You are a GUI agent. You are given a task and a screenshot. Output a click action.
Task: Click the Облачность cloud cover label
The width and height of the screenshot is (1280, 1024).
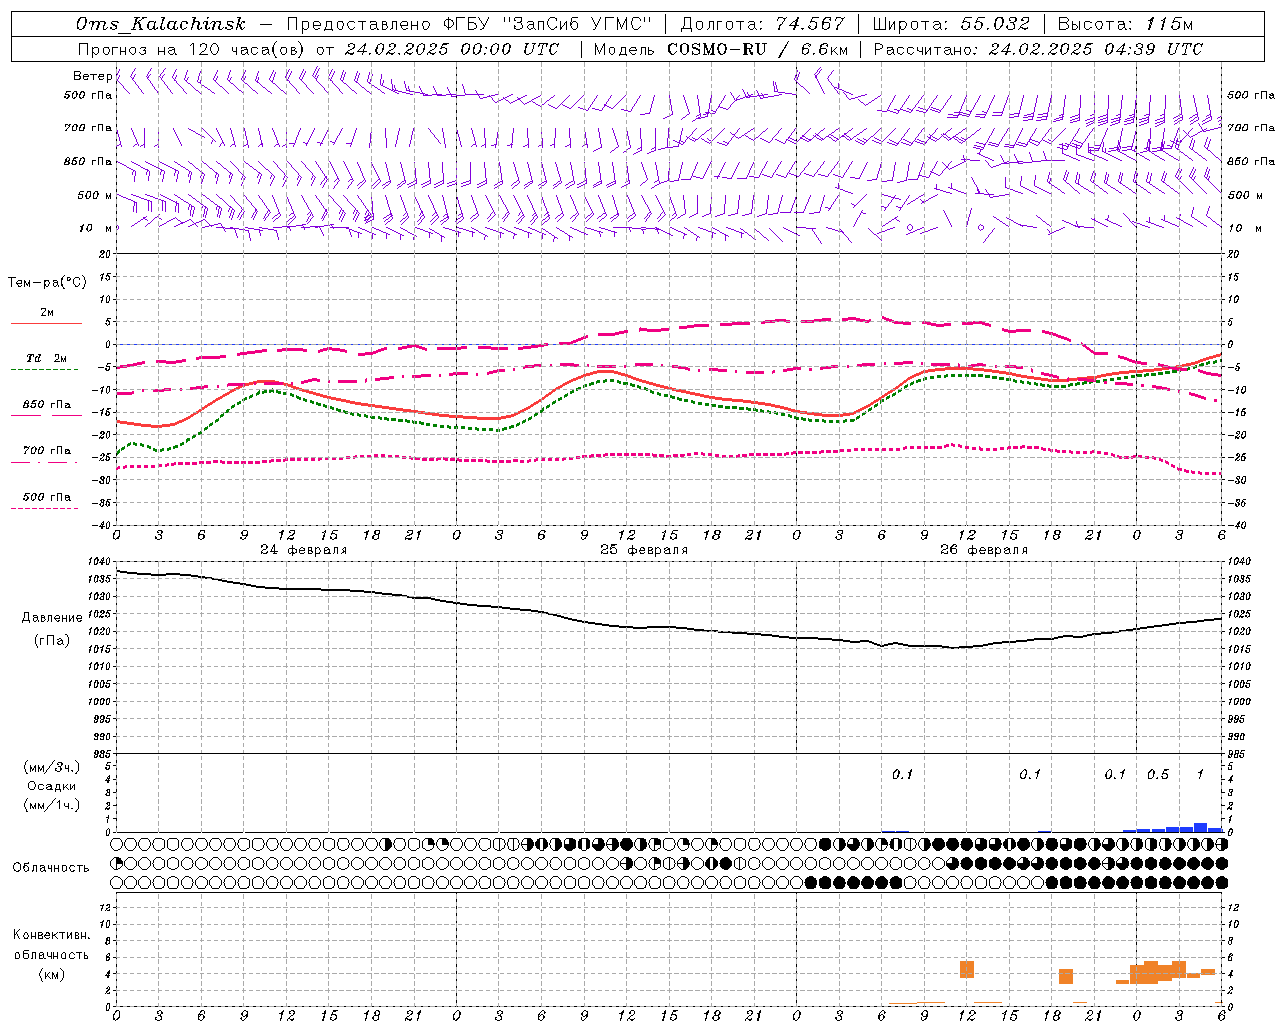[x=51, y=867]
